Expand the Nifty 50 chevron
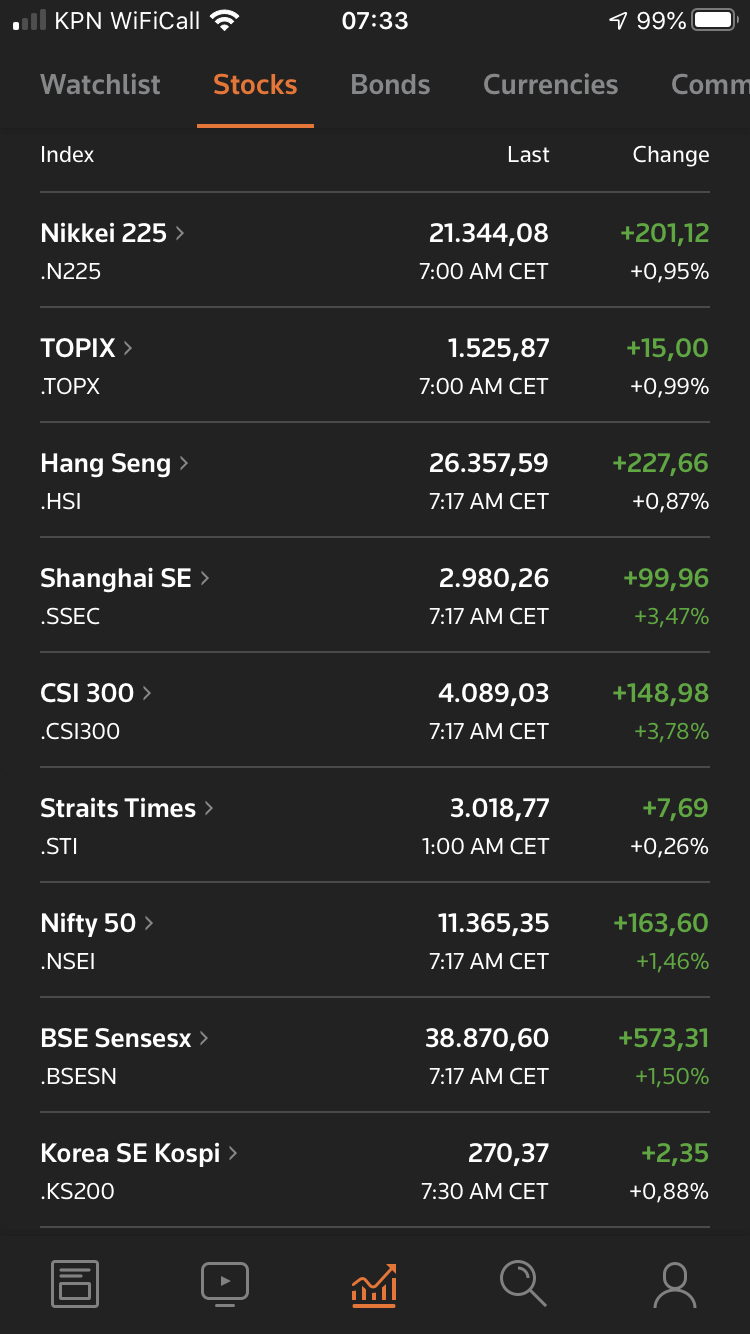 tap(149, 923)
